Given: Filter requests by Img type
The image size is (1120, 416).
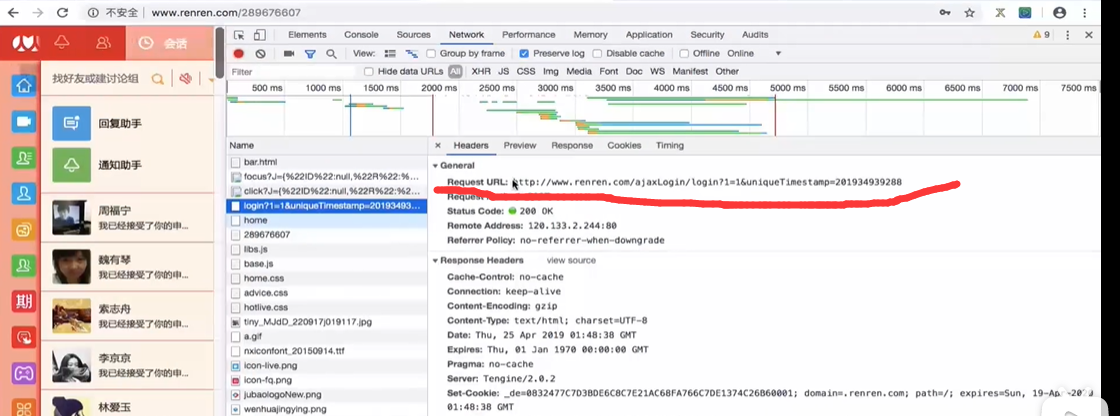Looking at the screenshot, I should pyautogui.click(x=551, y=71).
